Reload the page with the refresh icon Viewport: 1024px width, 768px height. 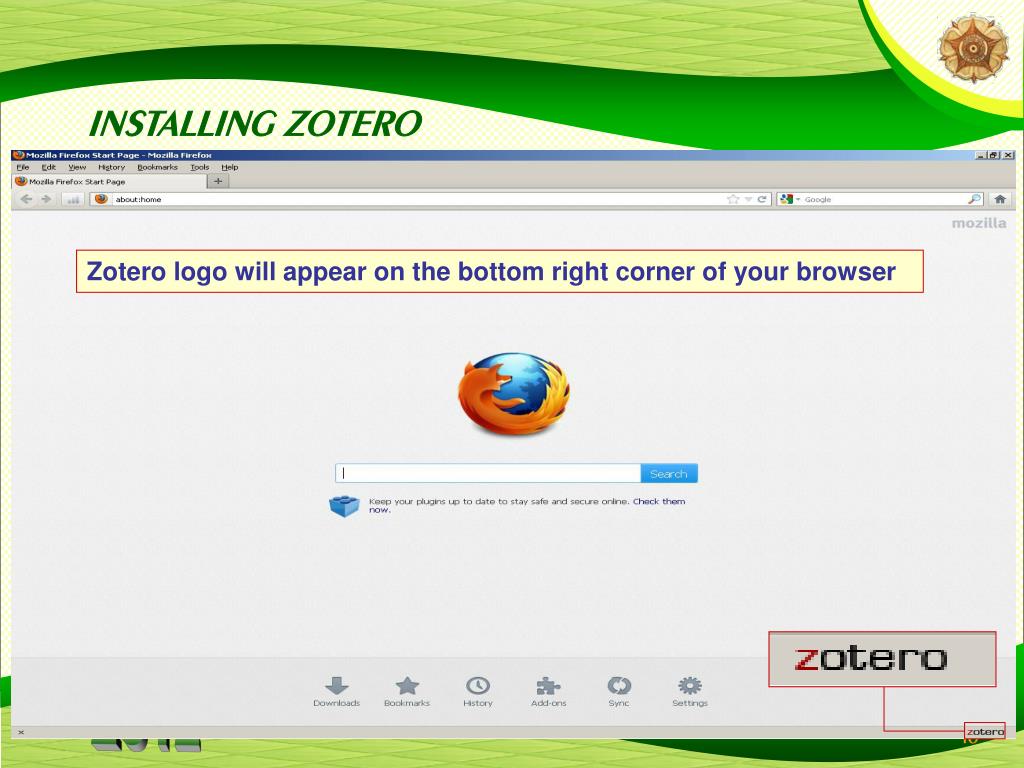coord(761,199)
